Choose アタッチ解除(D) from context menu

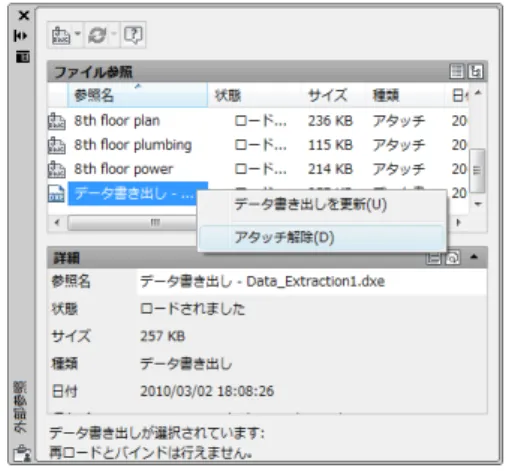(322, 237)
